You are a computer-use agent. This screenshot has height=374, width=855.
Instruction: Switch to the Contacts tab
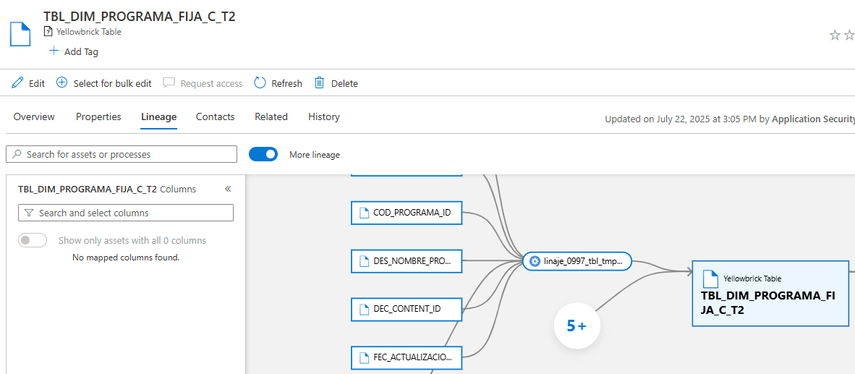[x=215, y=117]
